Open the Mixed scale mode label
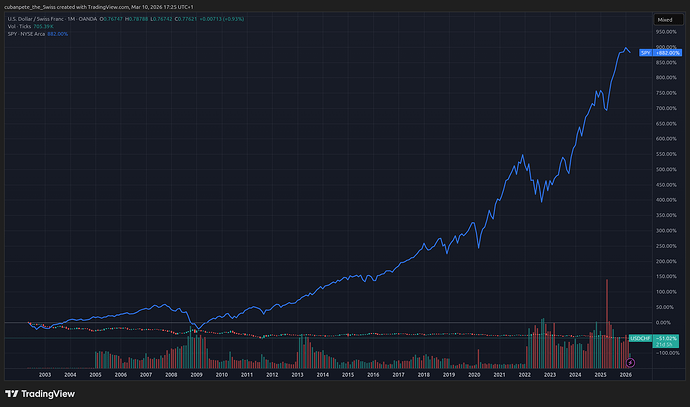This screenshot has height=407, width=690. pyautogui.click(x=664, y=19)
